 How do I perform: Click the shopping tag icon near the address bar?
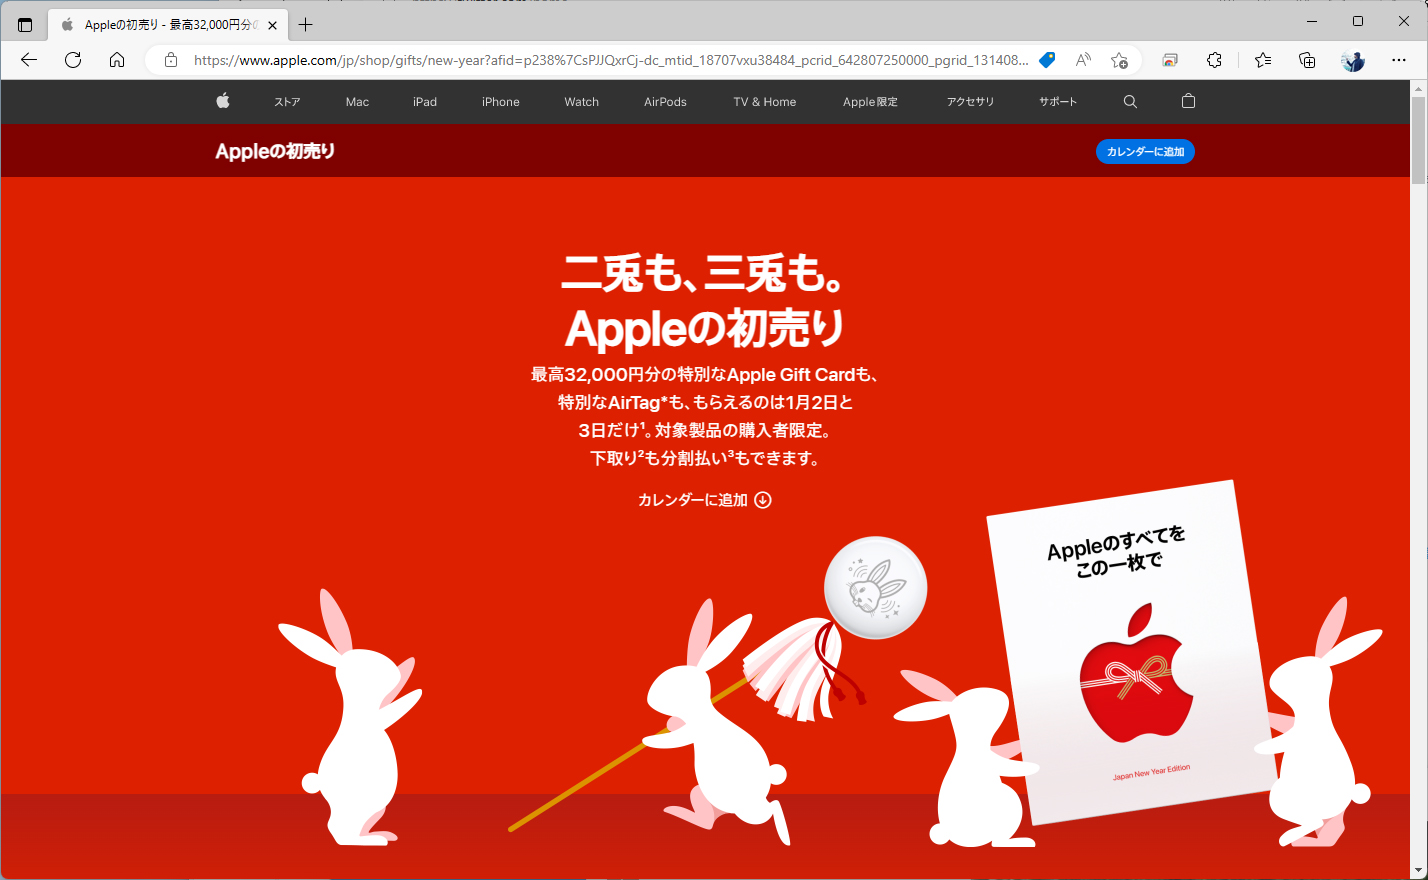(x=1046, y=60)
